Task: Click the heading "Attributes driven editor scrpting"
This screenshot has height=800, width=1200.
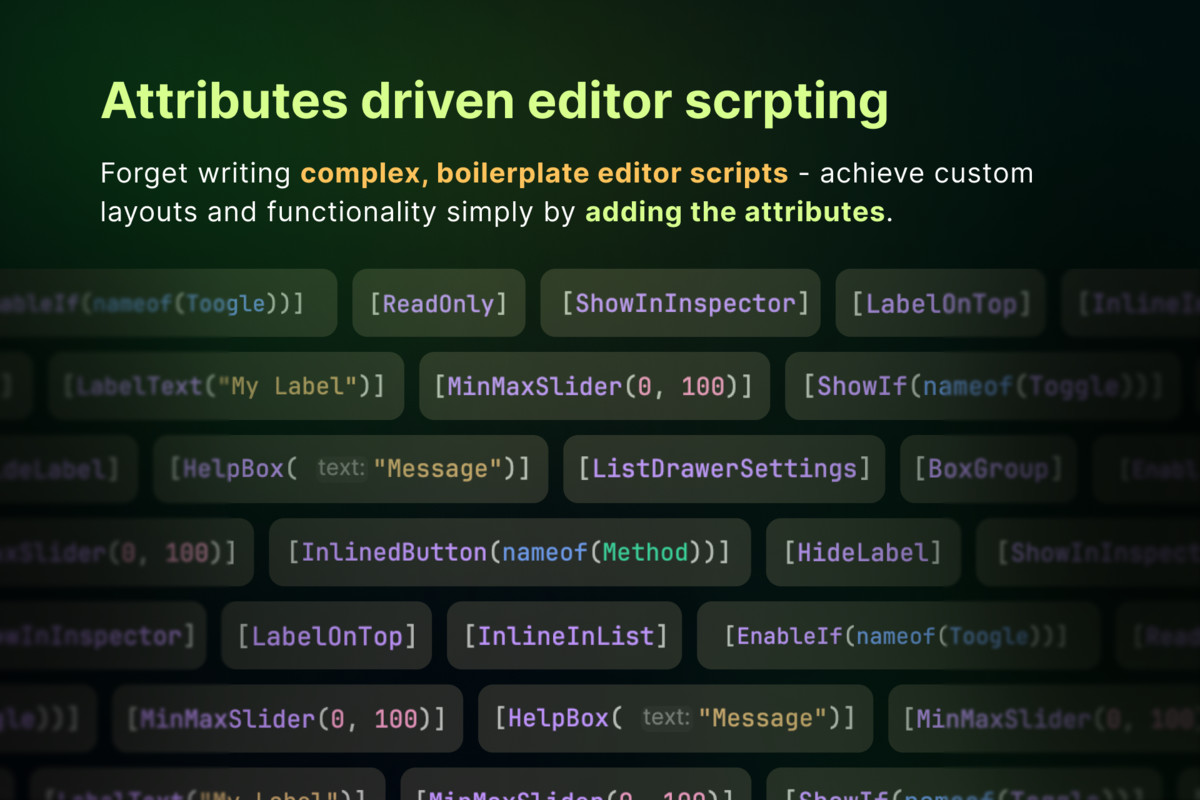Action: pyautogui.click(x=494, y=102)
